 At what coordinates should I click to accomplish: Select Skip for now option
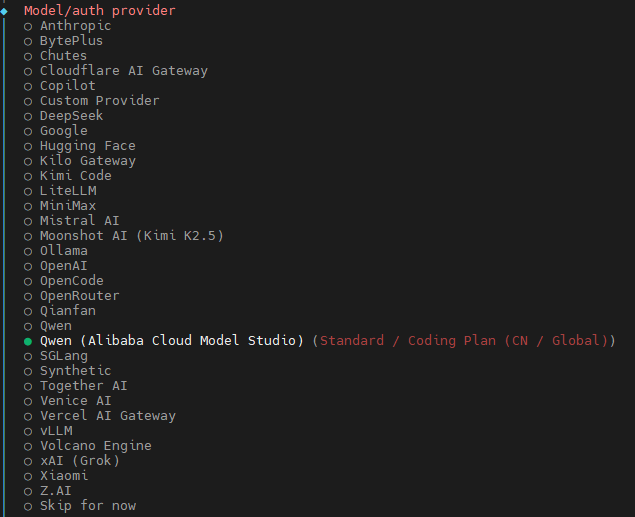79,506
